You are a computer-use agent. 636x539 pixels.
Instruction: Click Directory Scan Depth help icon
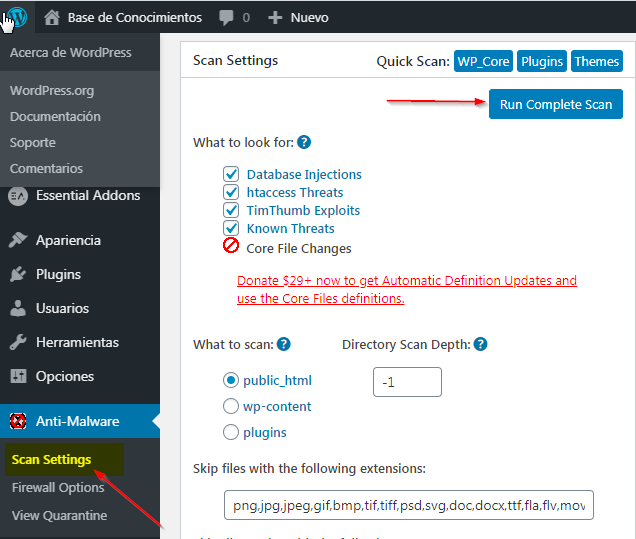point(480,345)
